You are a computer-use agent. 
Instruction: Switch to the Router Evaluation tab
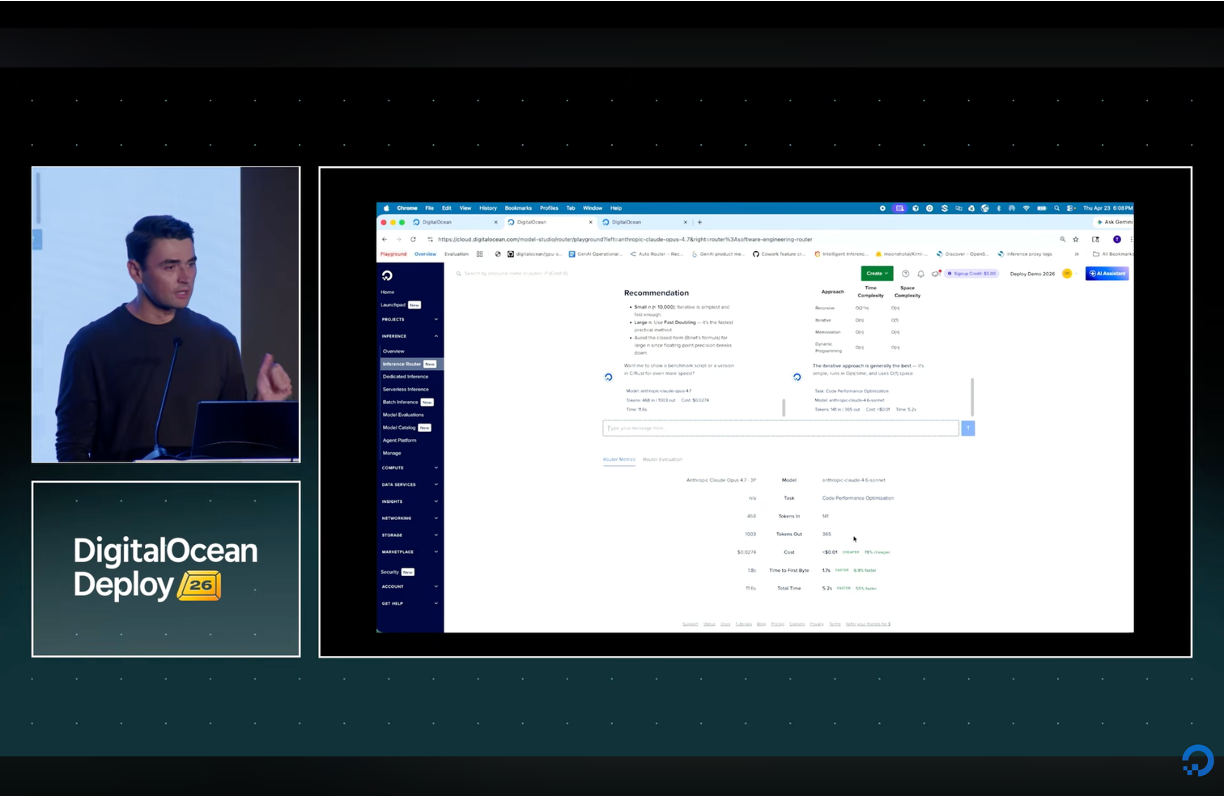coord(662,459)
